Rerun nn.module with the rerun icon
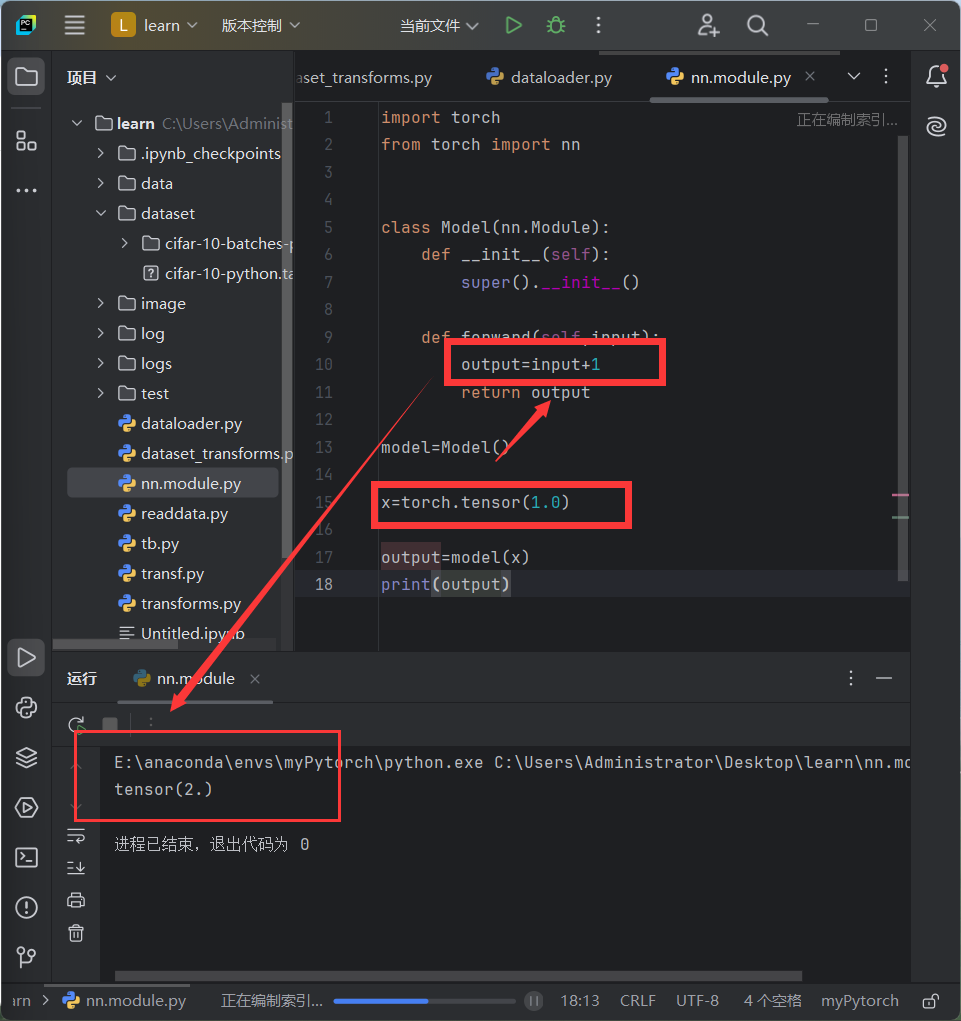The width and height of the screenshot is (961, 1021). tap(76, 723)
